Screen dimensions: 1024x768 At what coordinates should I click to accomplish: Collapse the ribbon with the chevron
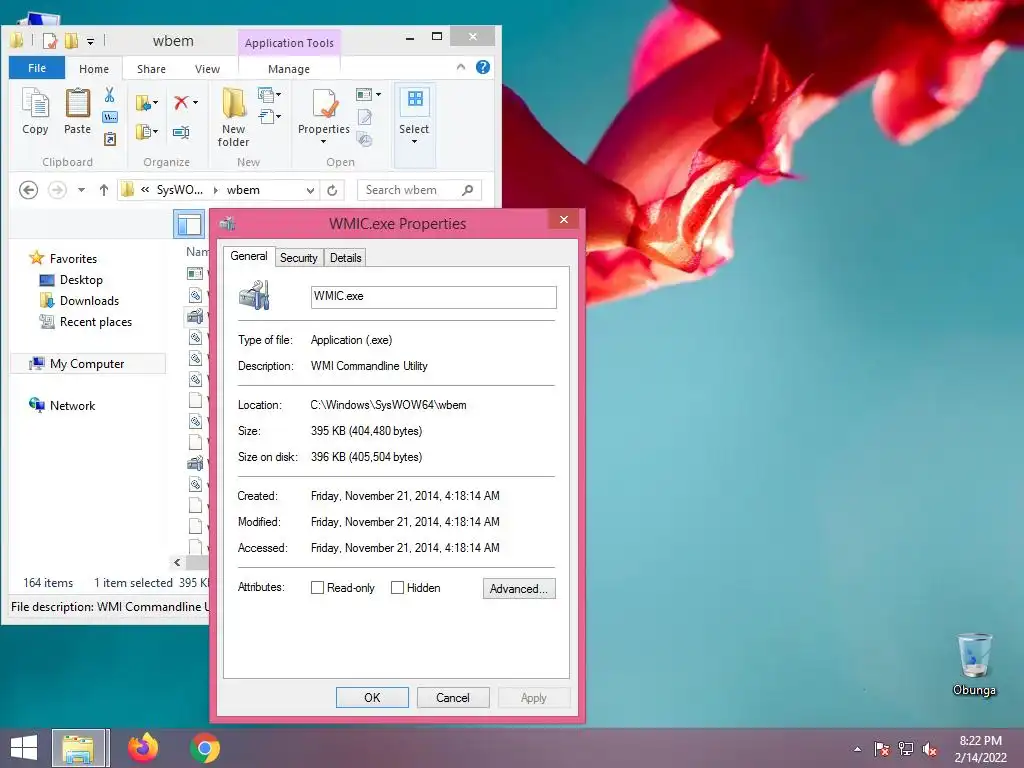click(x=460, y=67)
